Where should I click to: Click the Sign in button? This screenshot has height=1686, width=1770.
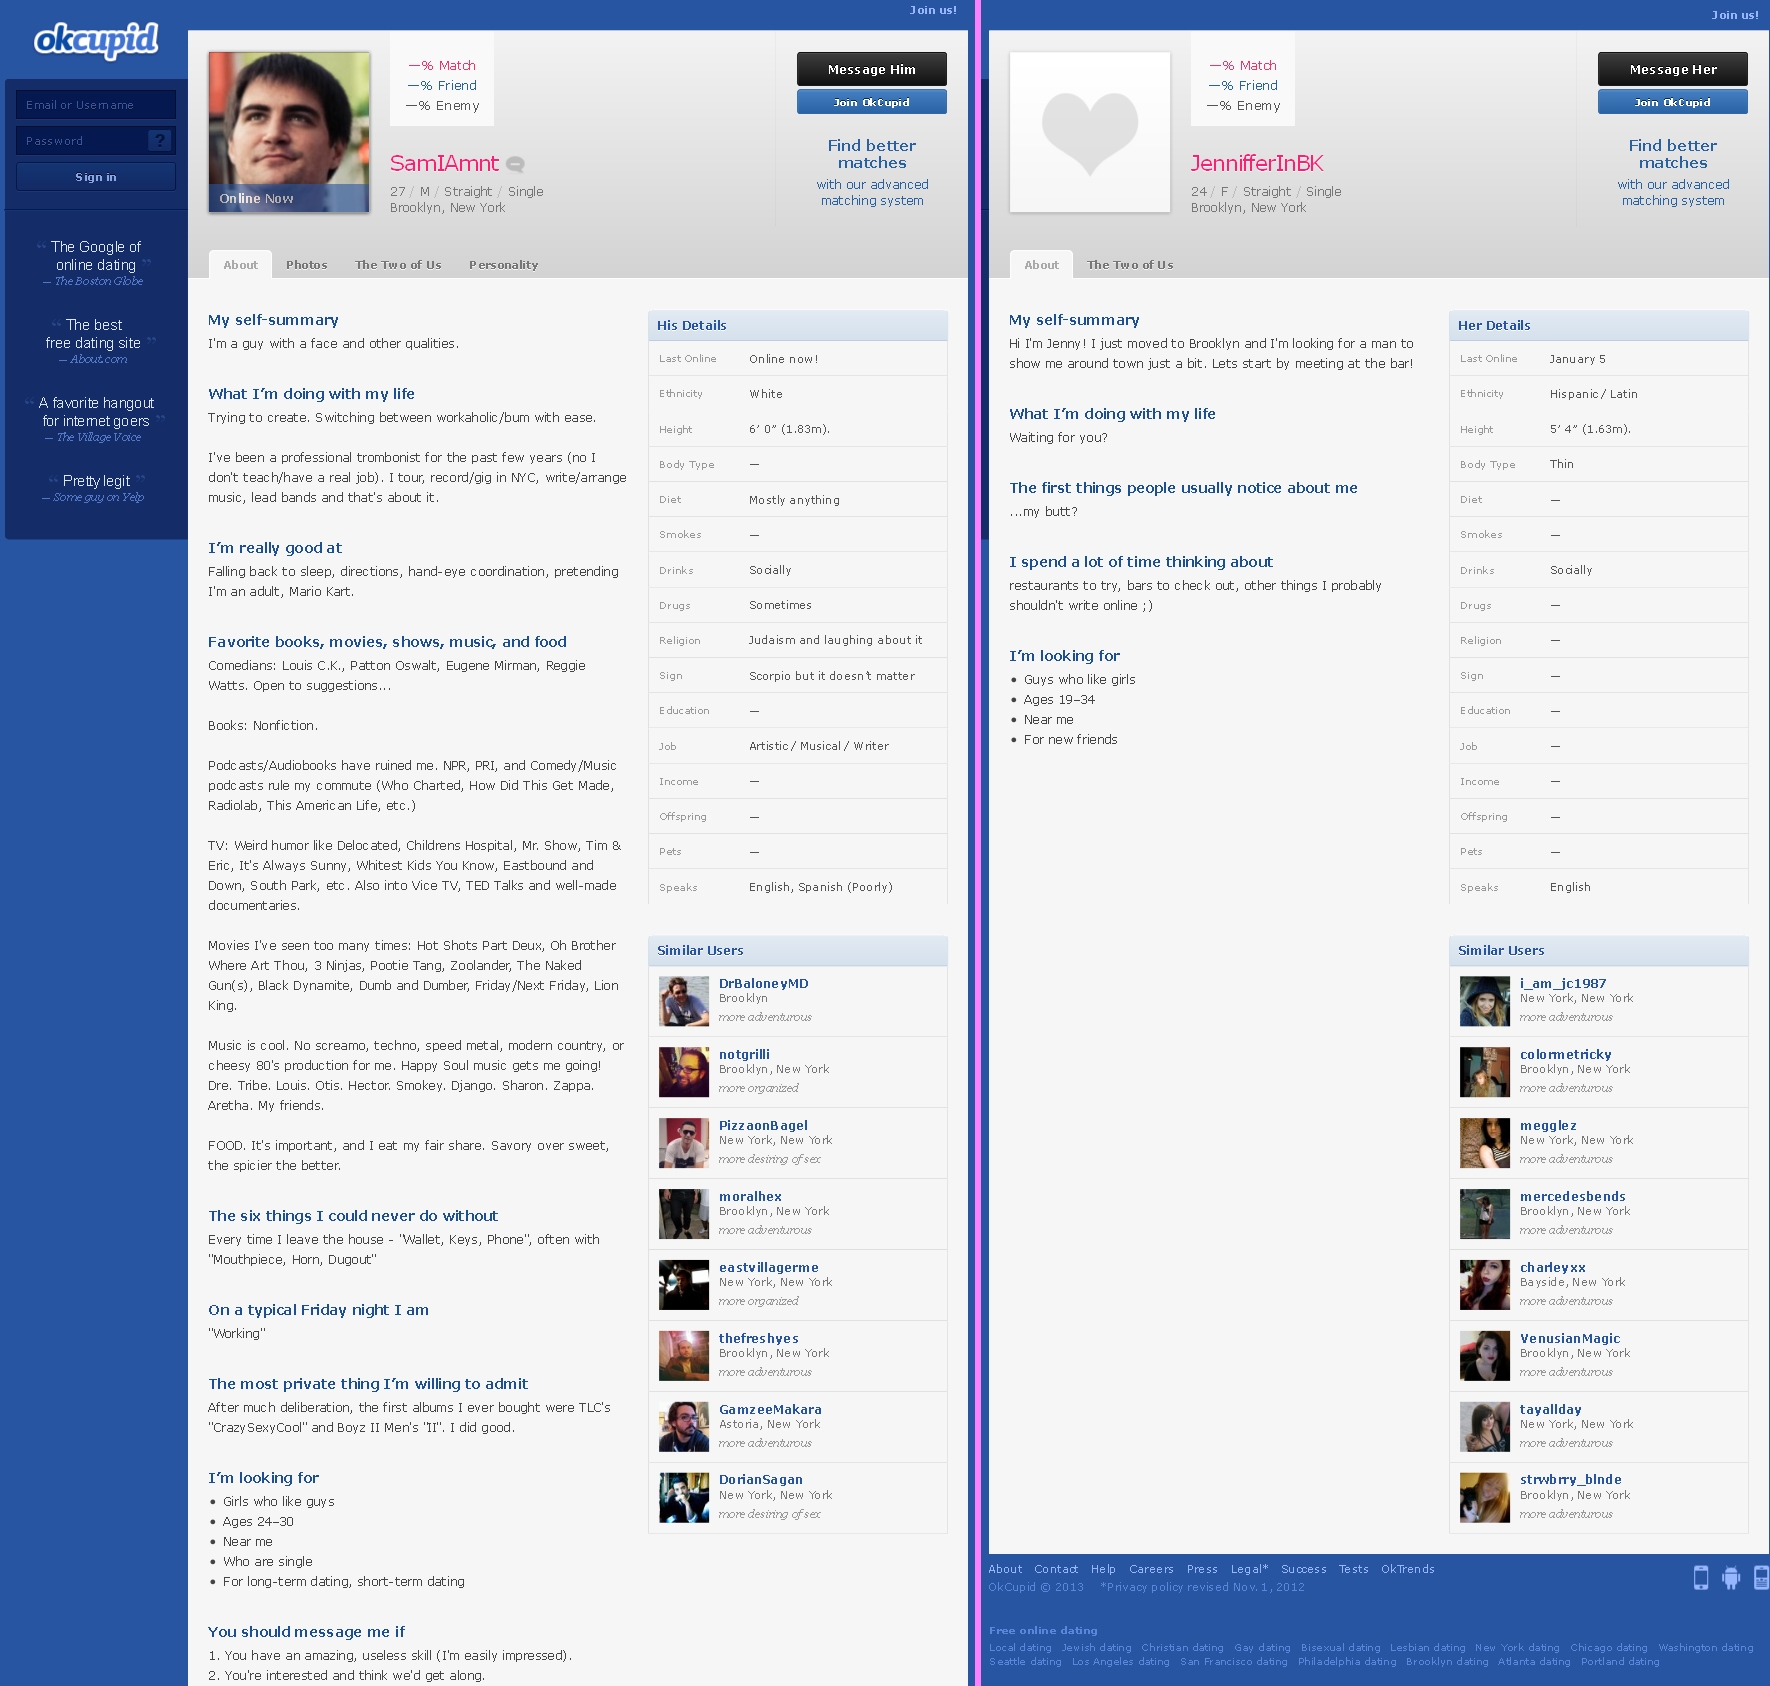(96, 177)
